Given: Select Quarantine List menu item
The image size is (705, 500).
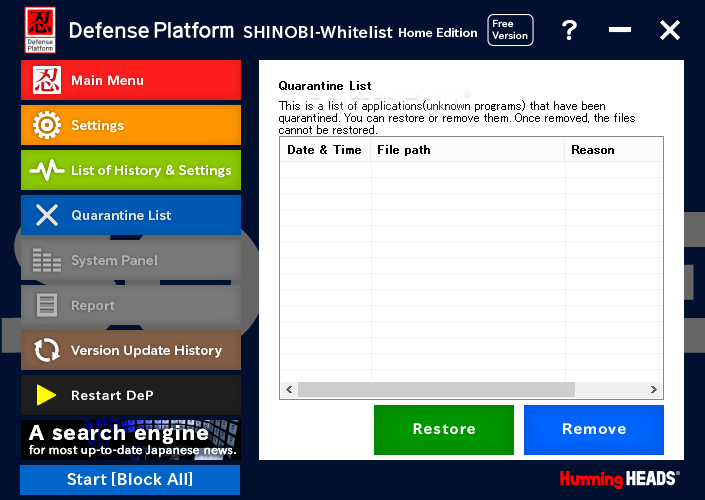Looking at the screenshot, I should click(x=131, y=215).
